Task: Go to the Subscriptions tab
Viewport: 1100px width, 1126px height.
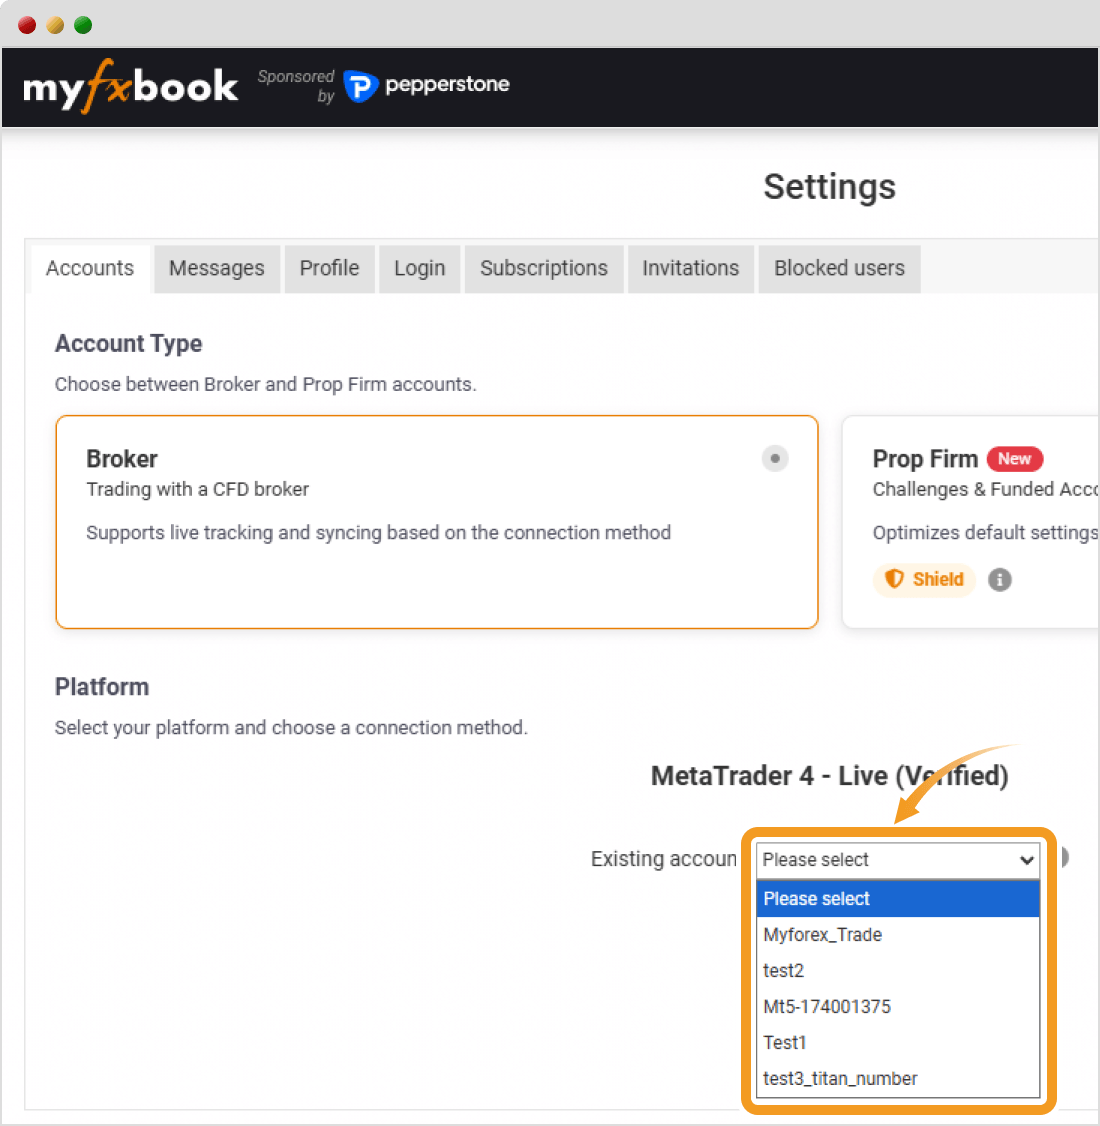Action: coord(544,269)
